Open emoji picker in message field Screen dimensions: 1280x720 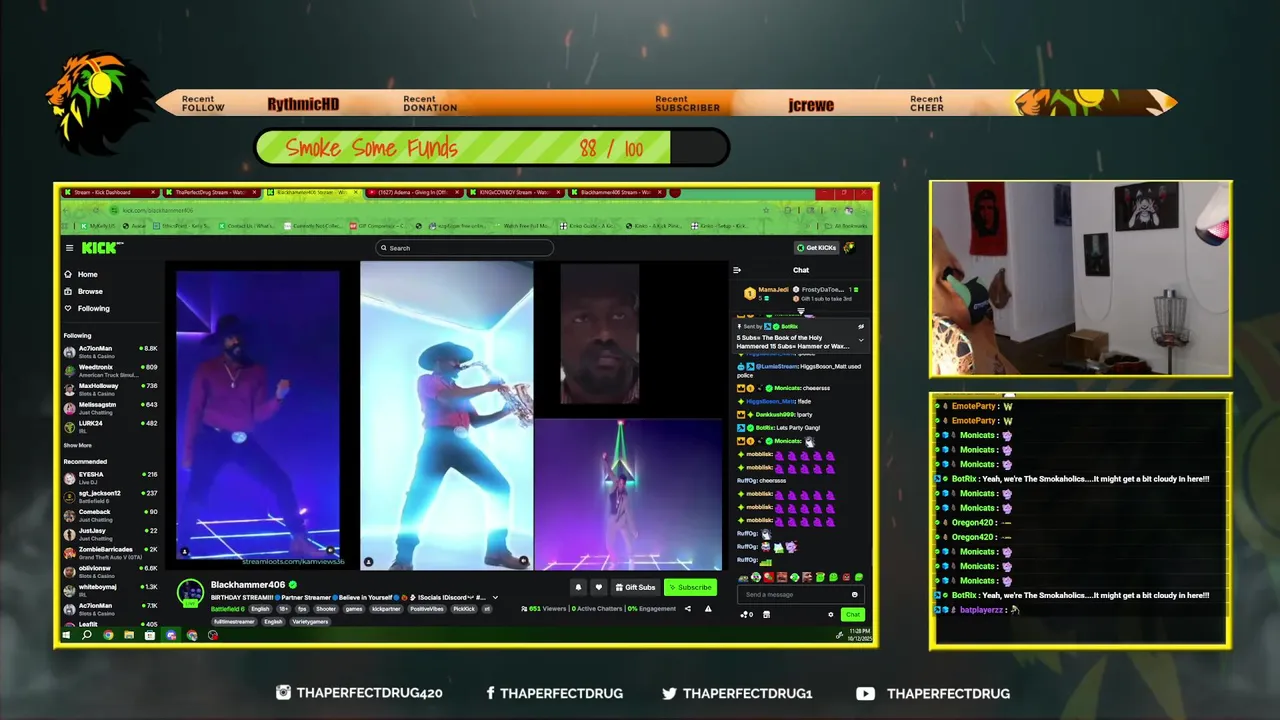point(855,594)
